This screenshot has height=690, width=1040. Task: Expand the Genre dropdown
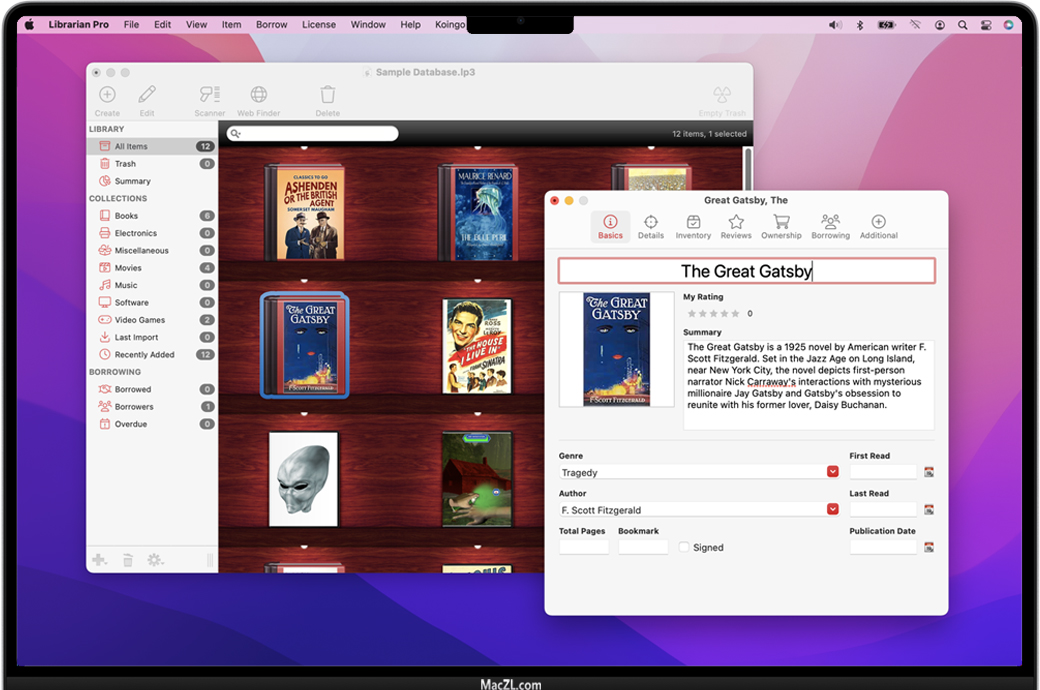832,472
